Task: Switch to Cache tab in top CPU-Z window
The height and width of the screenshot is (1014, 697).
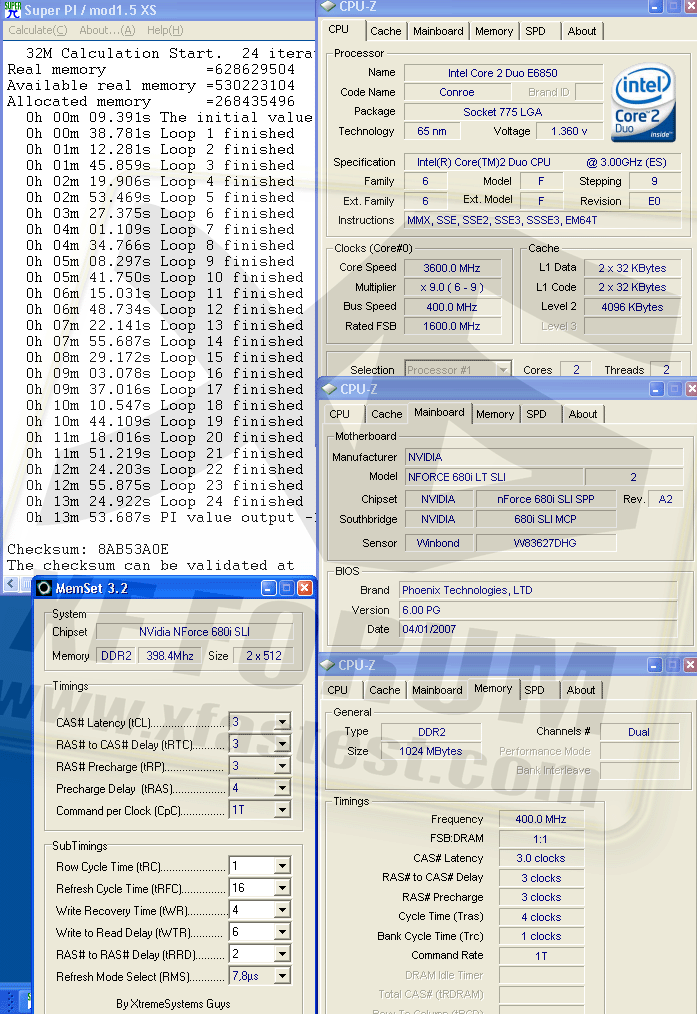Action: (x=386, y=31)
